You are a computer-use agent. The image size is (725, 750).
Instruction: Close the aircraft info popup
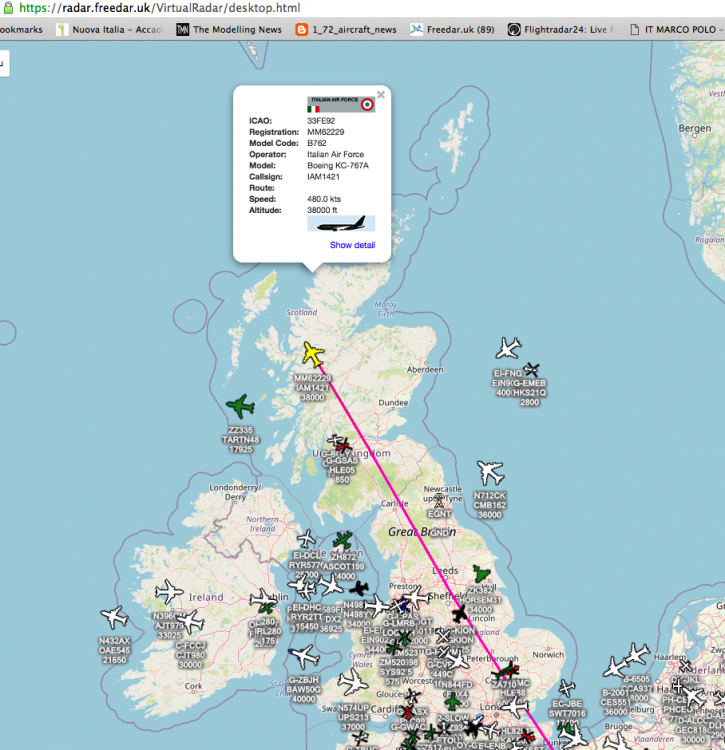click(380, 96)
